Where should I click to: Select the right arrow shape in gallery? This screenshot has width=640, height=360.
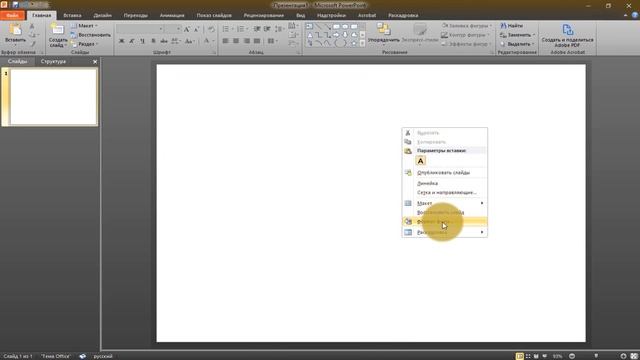[336, 35]
